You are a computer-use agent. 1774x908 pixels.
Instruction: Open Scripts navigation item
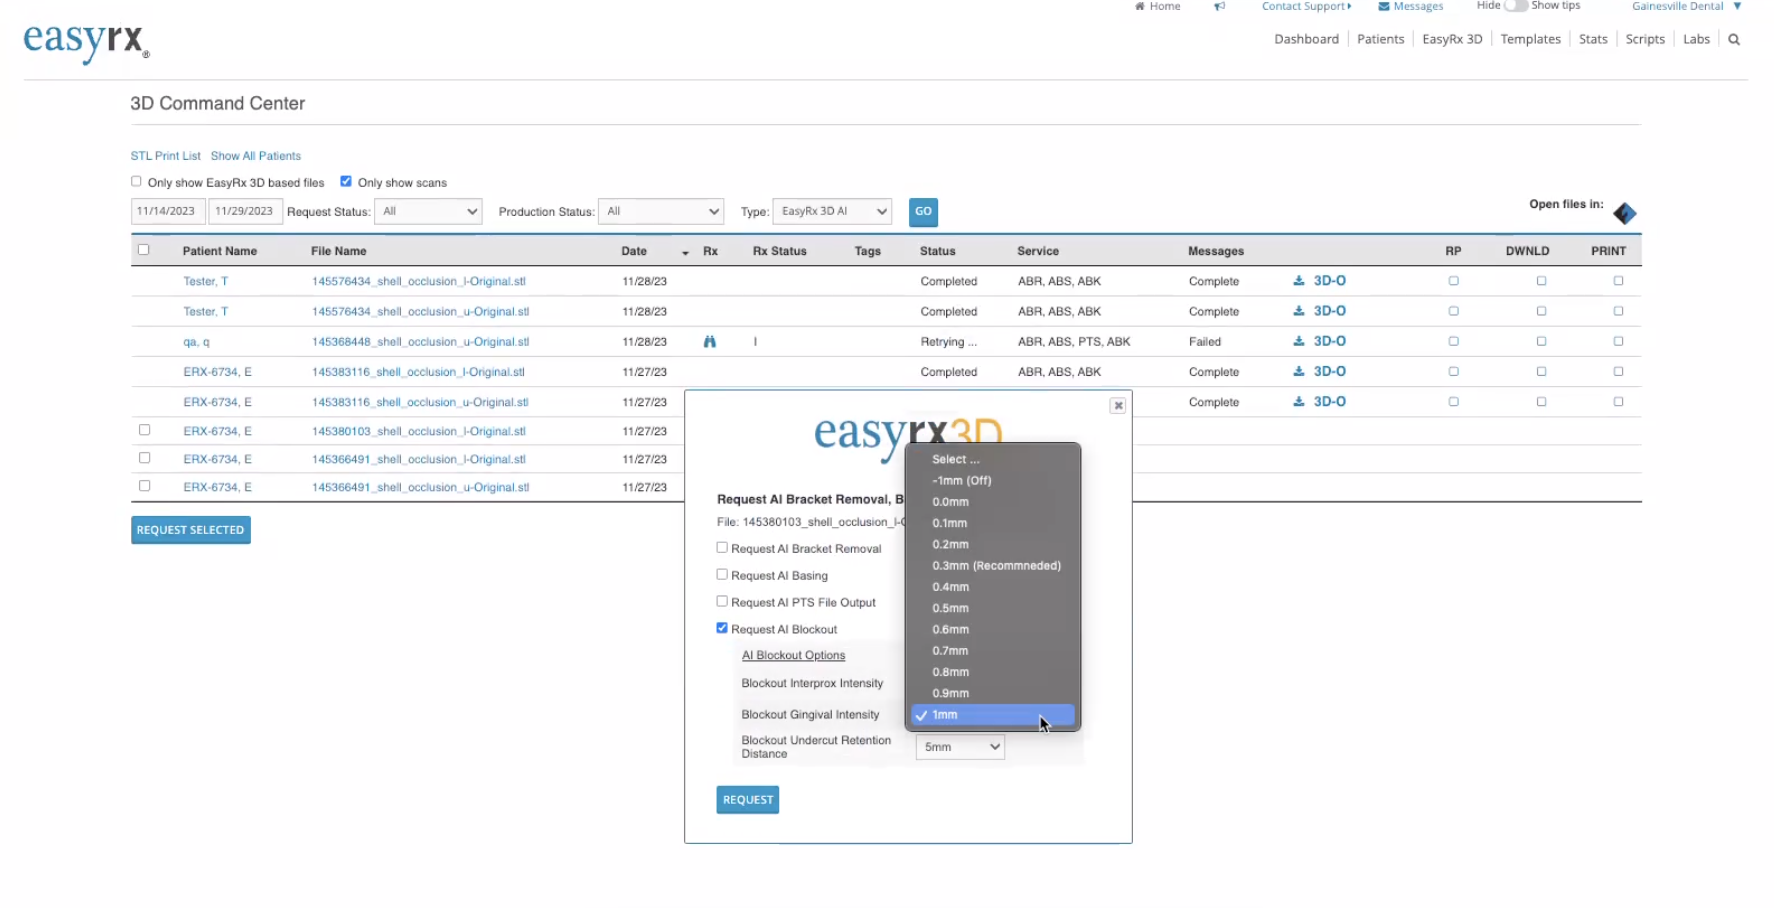pos(1645,39)
